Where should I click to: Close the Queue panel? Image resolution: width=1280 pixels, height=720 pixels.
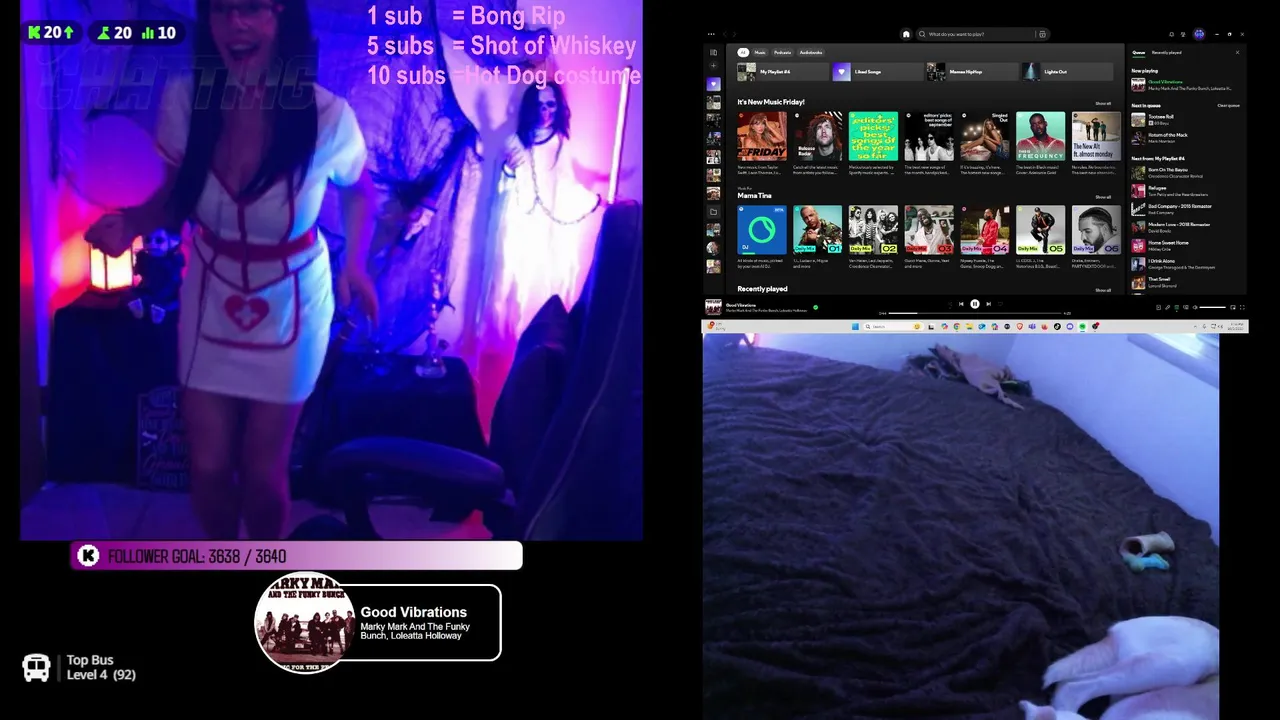1237,52
